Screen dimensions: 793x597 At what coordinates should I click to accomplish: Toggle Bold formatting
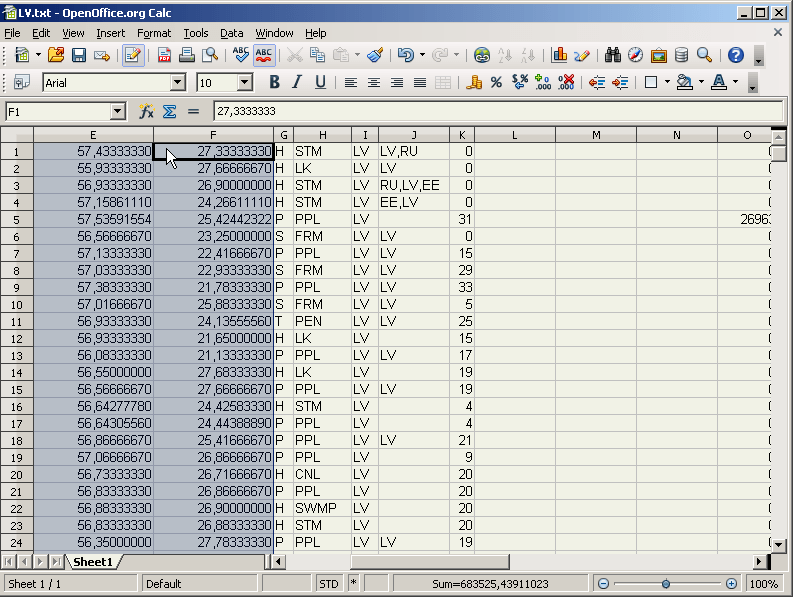click(274, 82)
